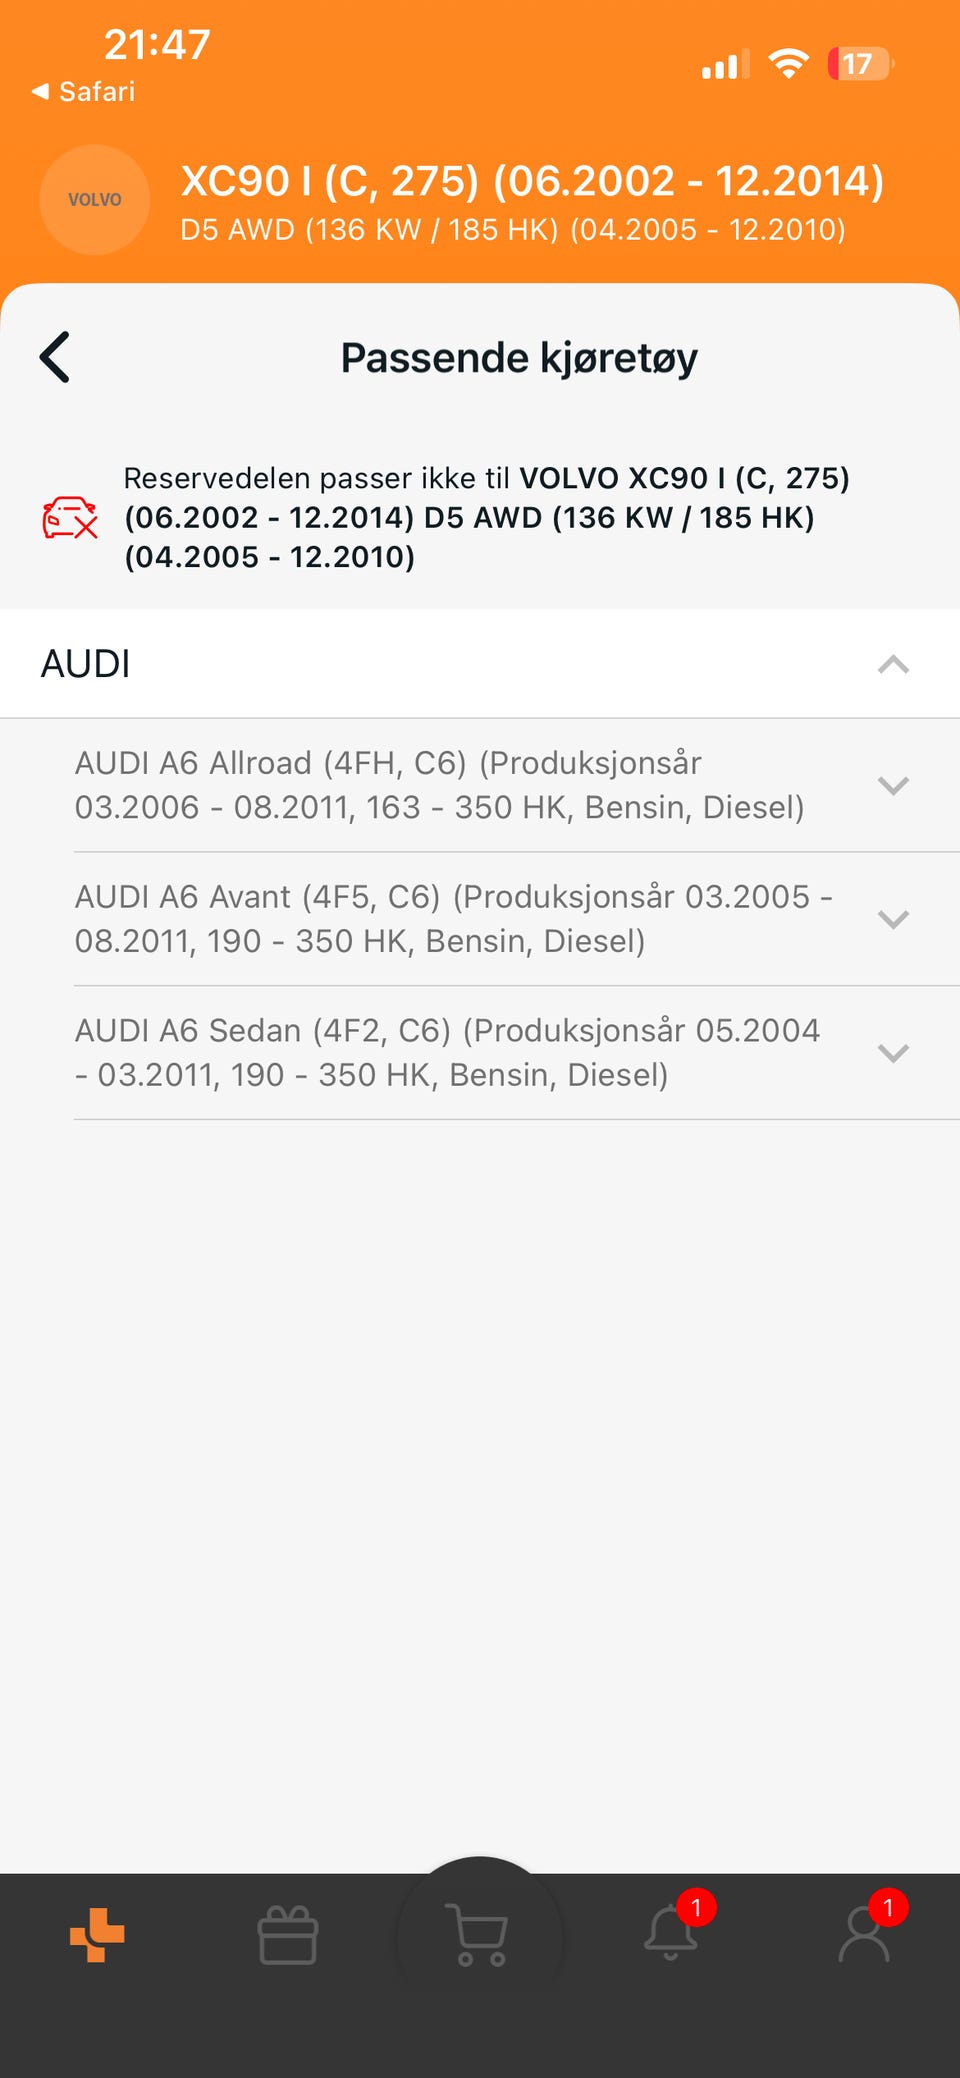Open the shopping cart

[480, 1935]
